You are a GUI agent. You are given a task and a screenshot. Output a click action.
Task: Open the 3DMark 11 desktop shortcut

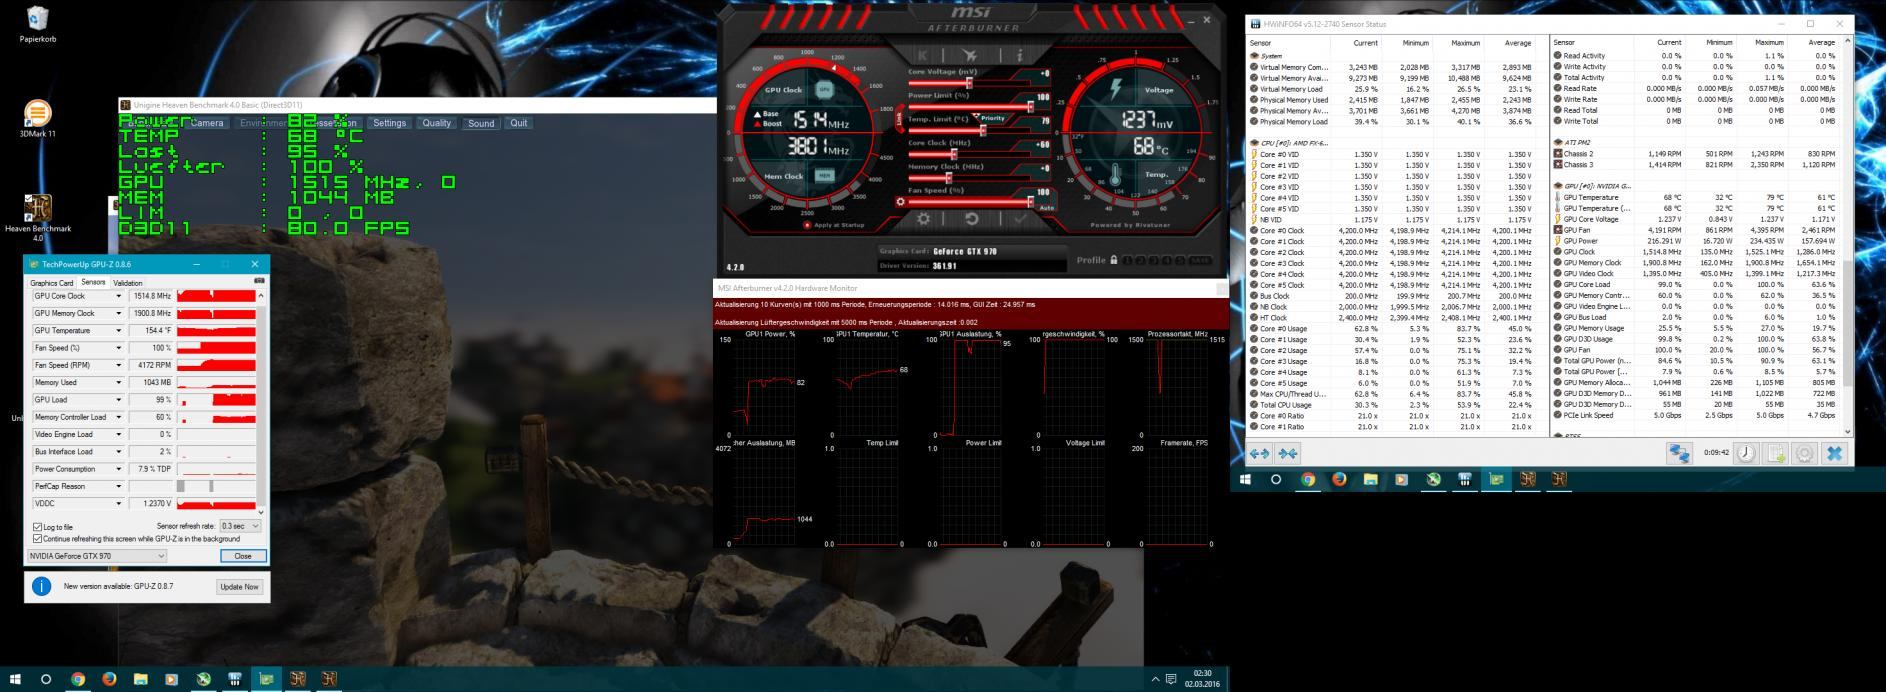tap(38, 119)
